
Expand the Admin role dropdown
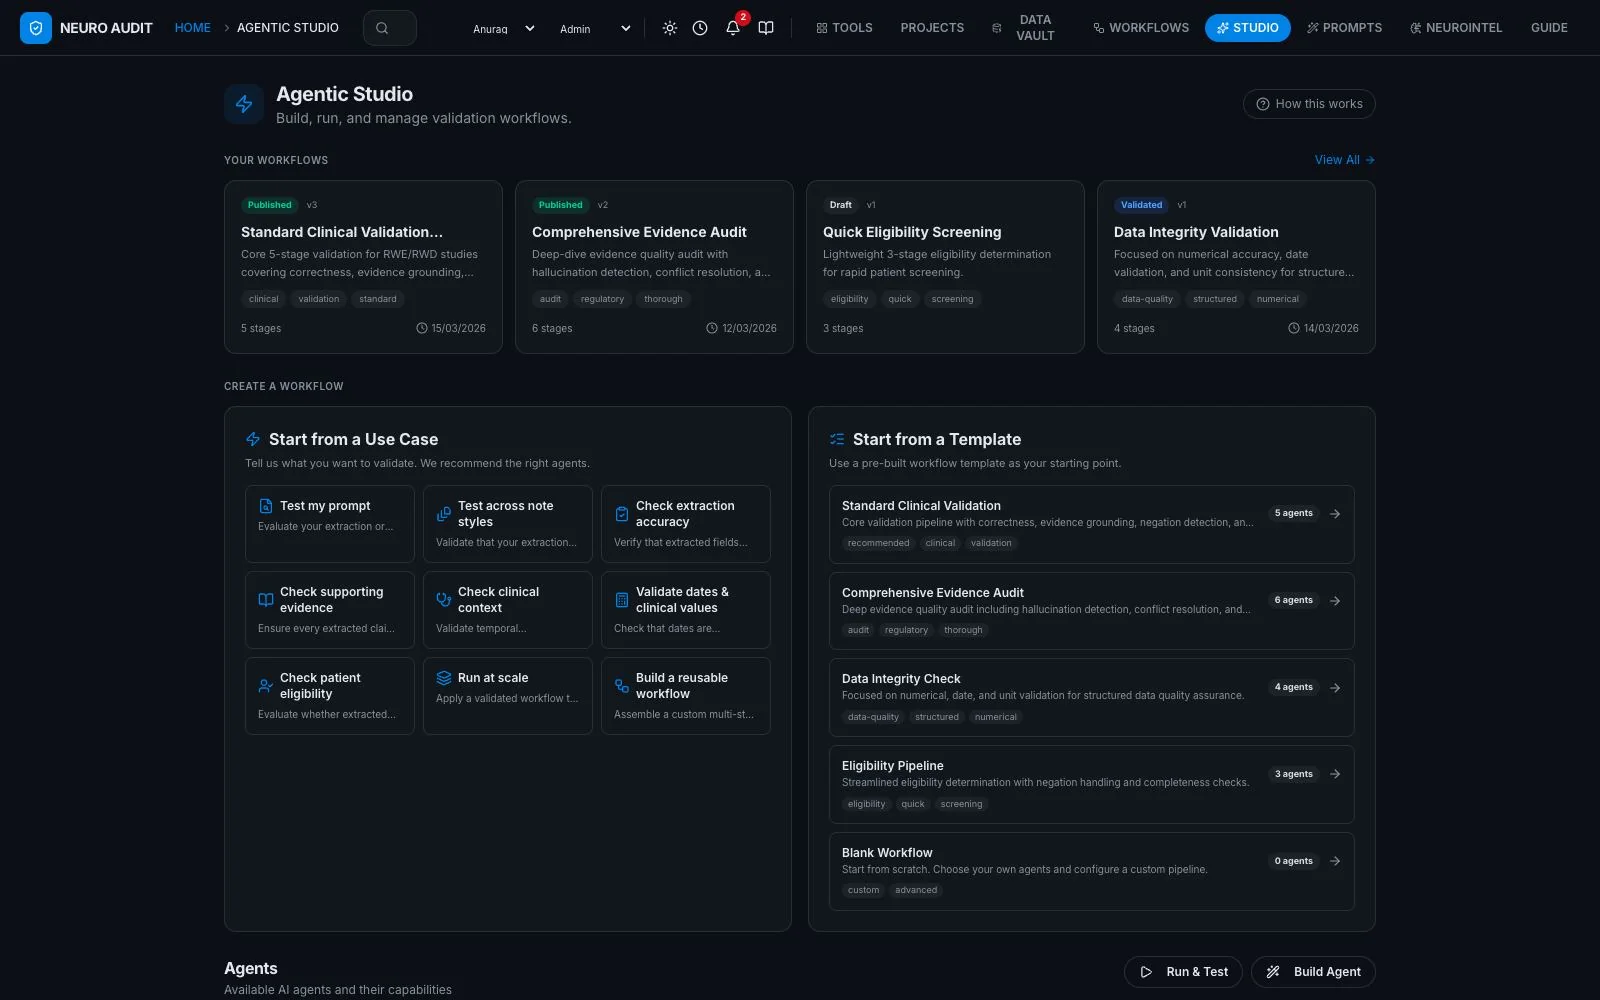(x=594, y=29)
